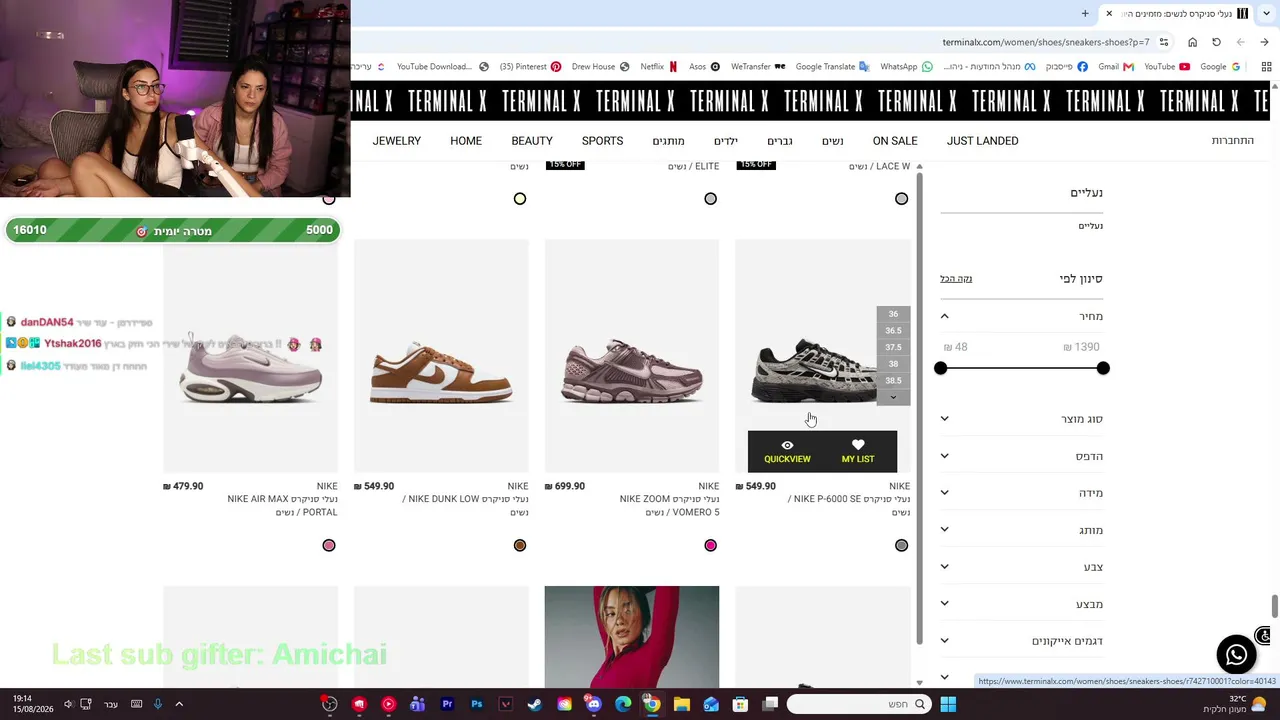Select the pink swatch under Nike Air Max Portal

(x=329, y=545)
